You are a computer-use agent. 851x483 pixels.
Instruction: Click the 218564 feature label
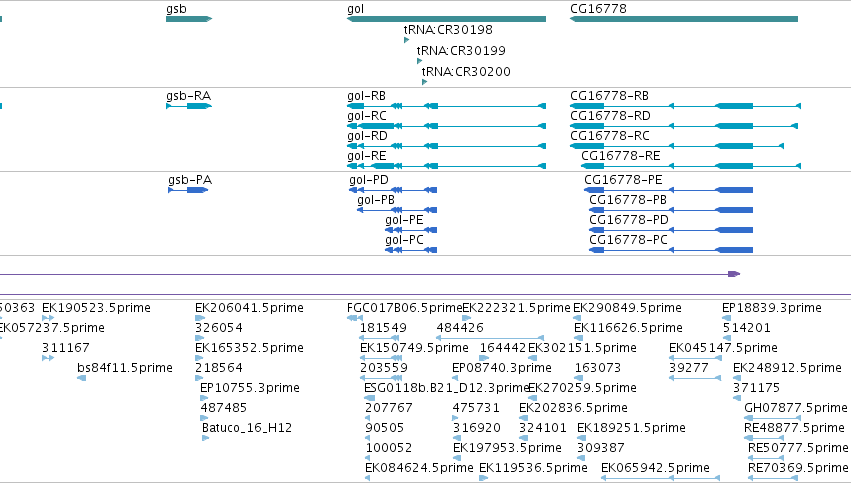click(x=219, y=368)
